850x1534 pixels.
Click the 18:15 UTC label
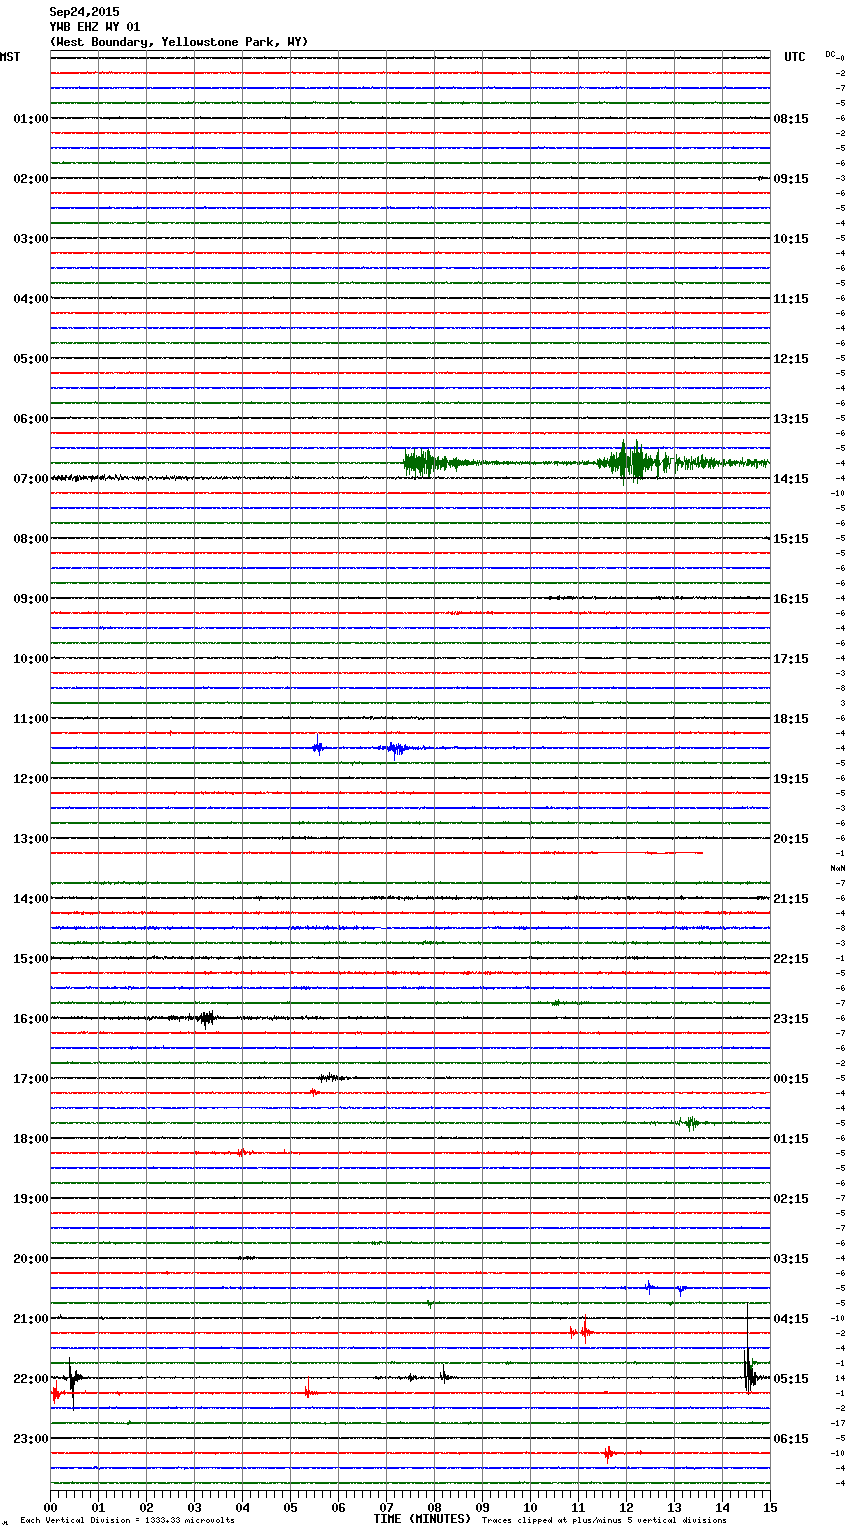click(791, 719)
